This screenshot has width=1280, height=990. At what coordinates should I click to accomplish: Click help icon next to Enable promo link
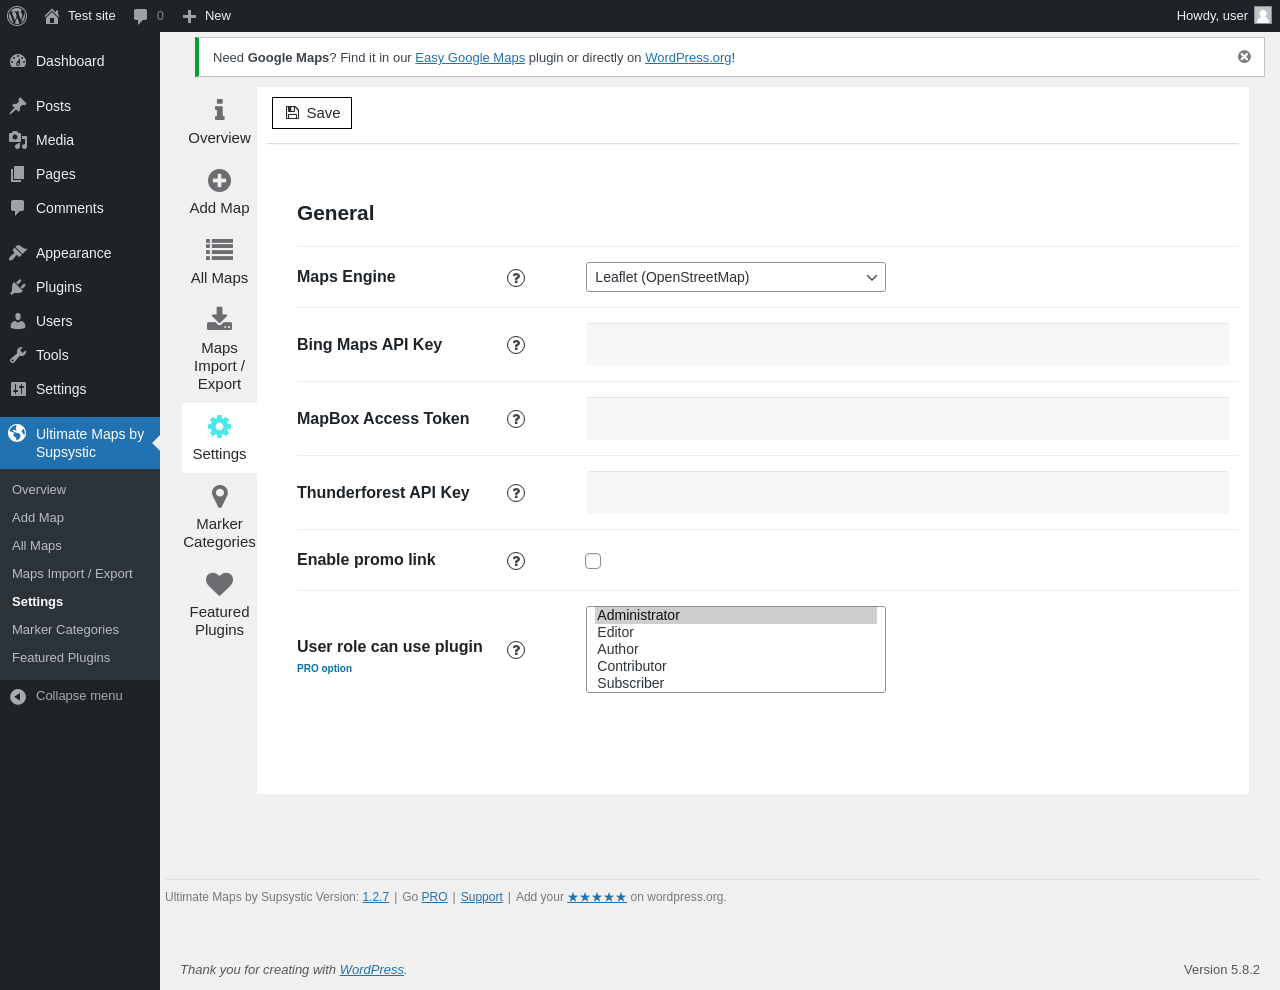(x=516, y=561)
